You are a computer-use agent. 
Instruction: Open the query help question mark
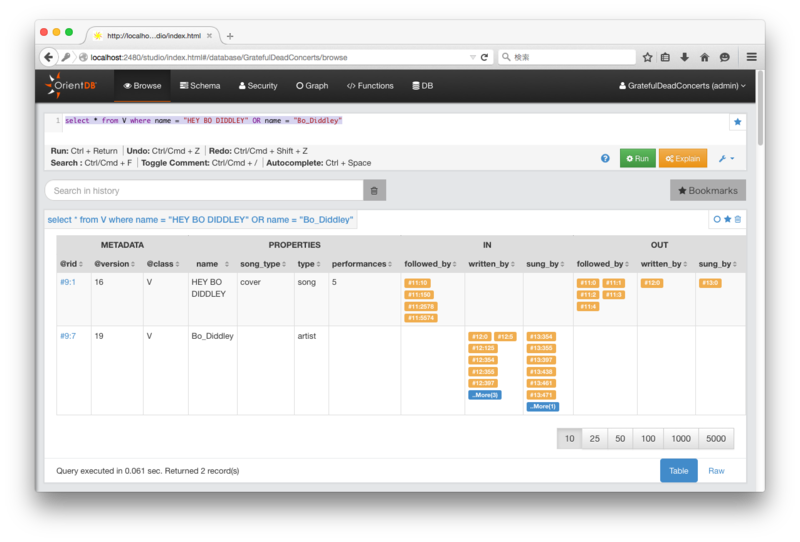tap(605, 158)
